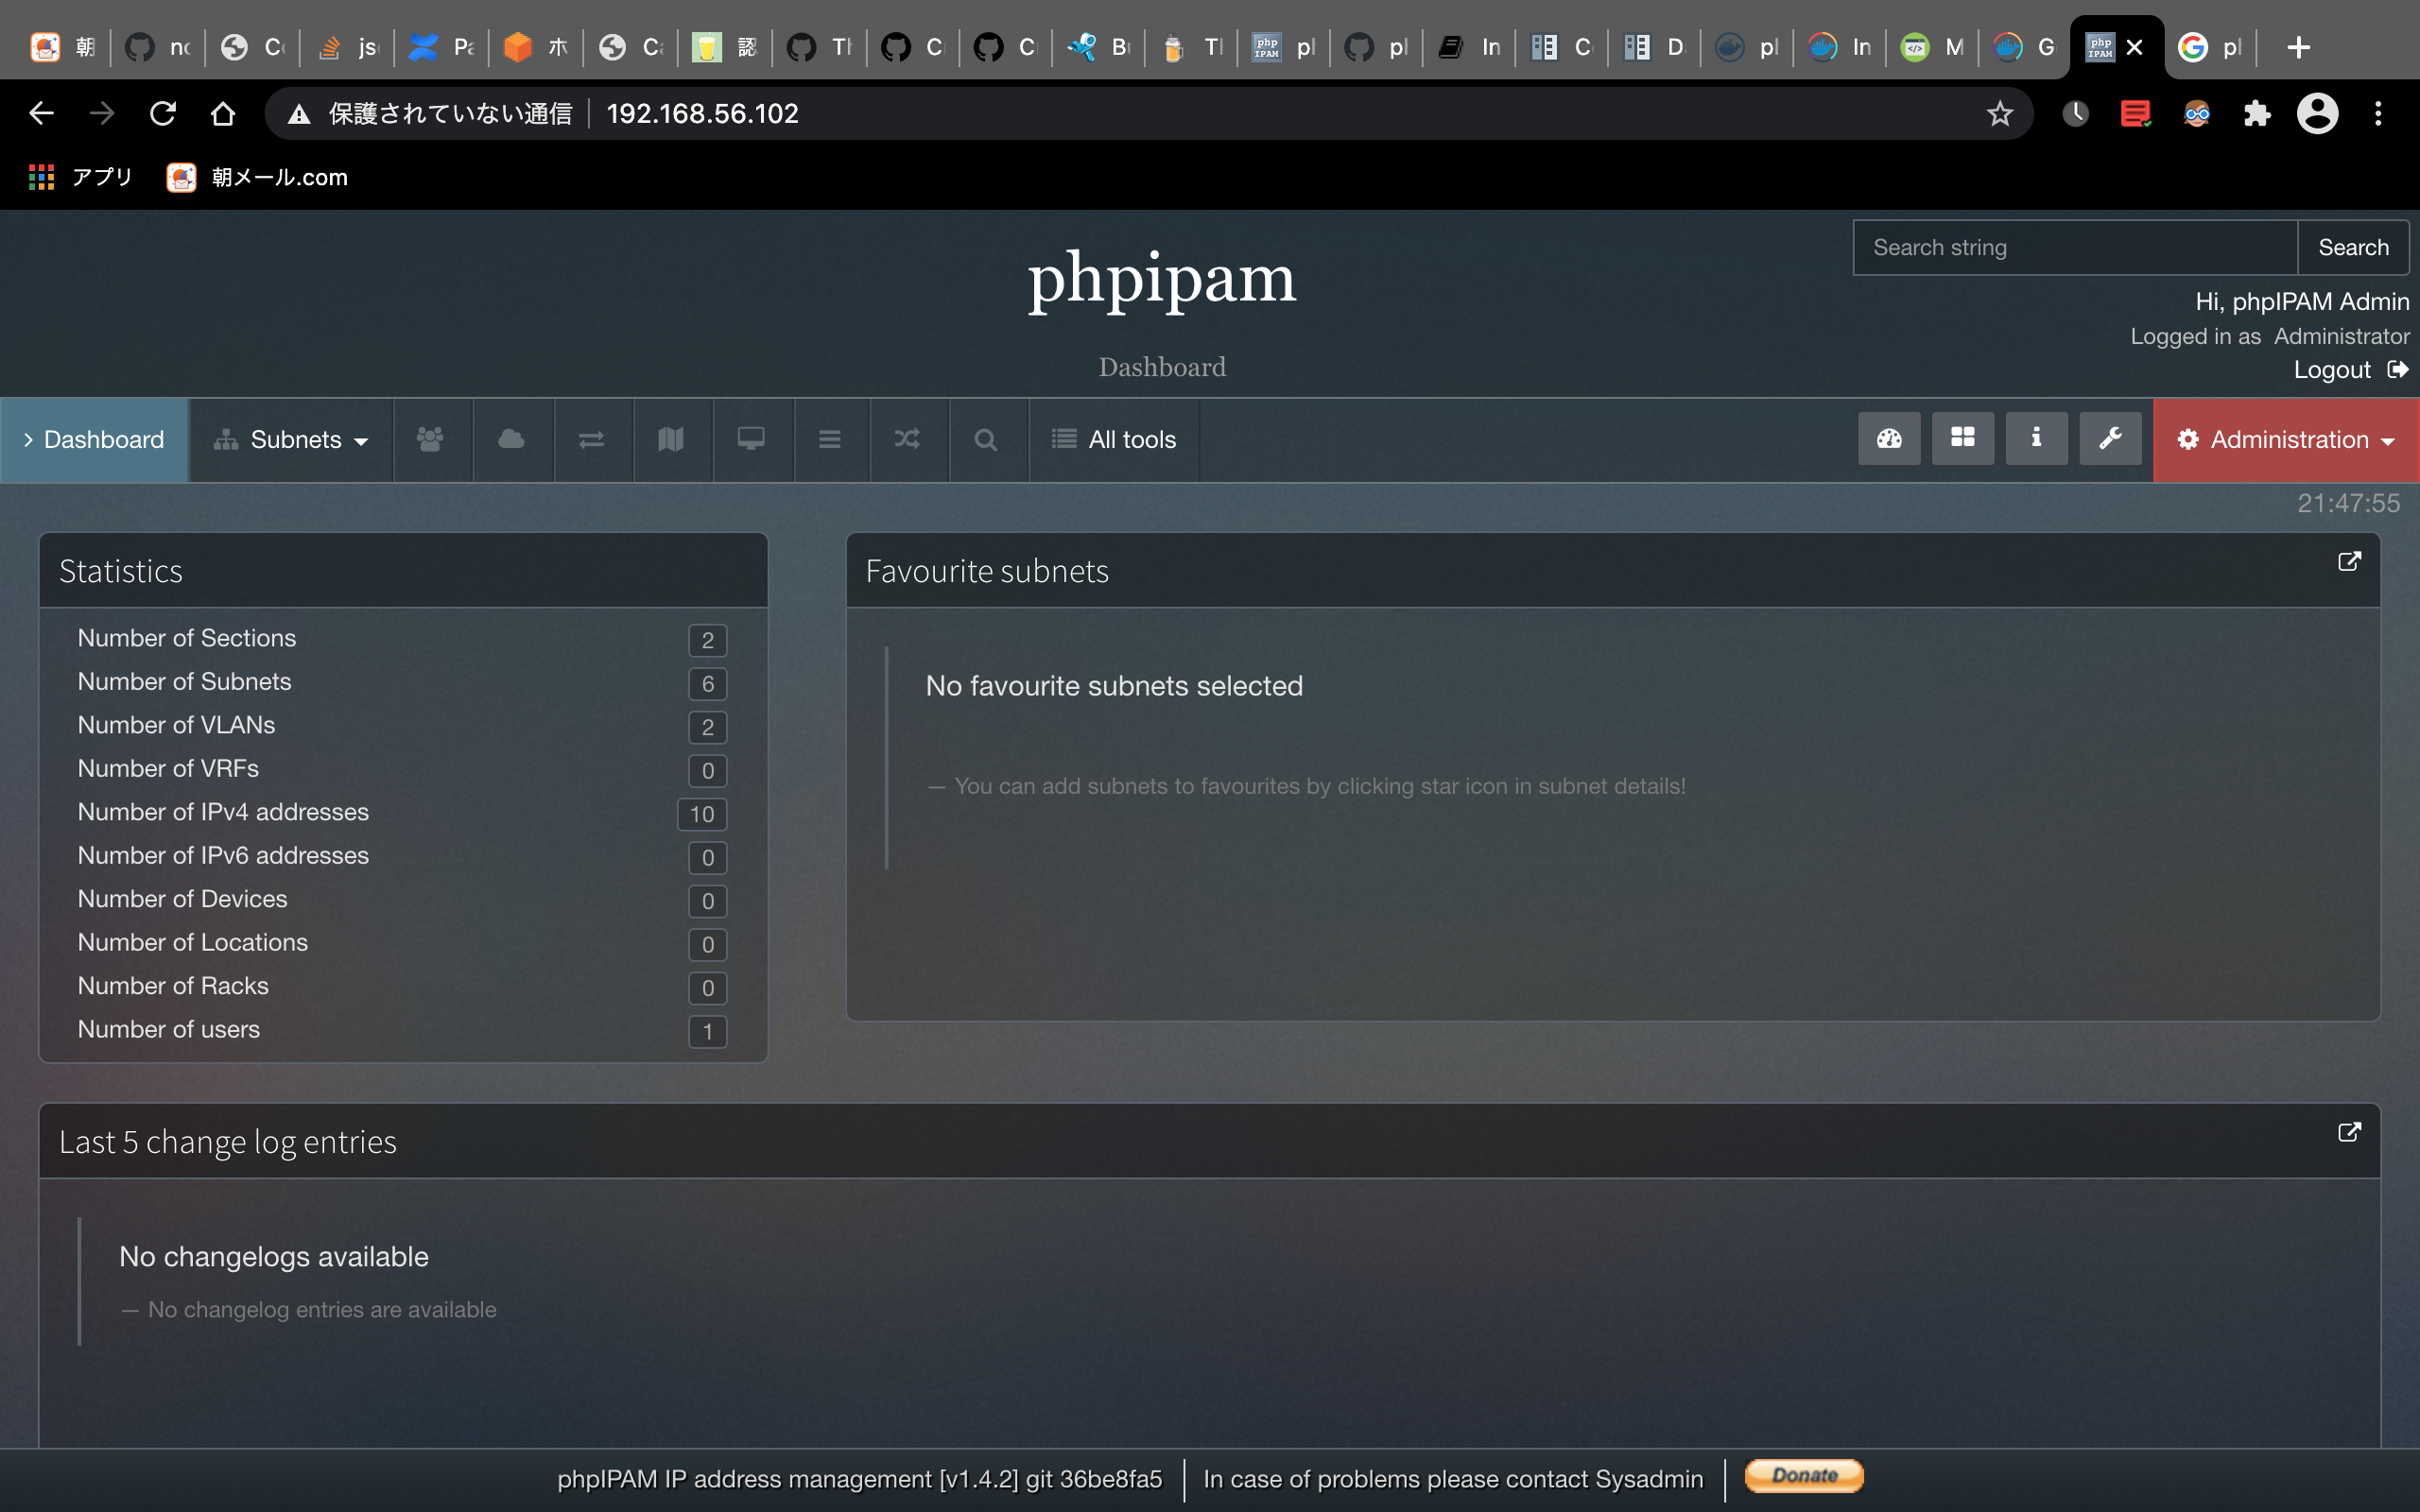
Task: Open the アプリ apps shortcut
Action: (81, 177)
